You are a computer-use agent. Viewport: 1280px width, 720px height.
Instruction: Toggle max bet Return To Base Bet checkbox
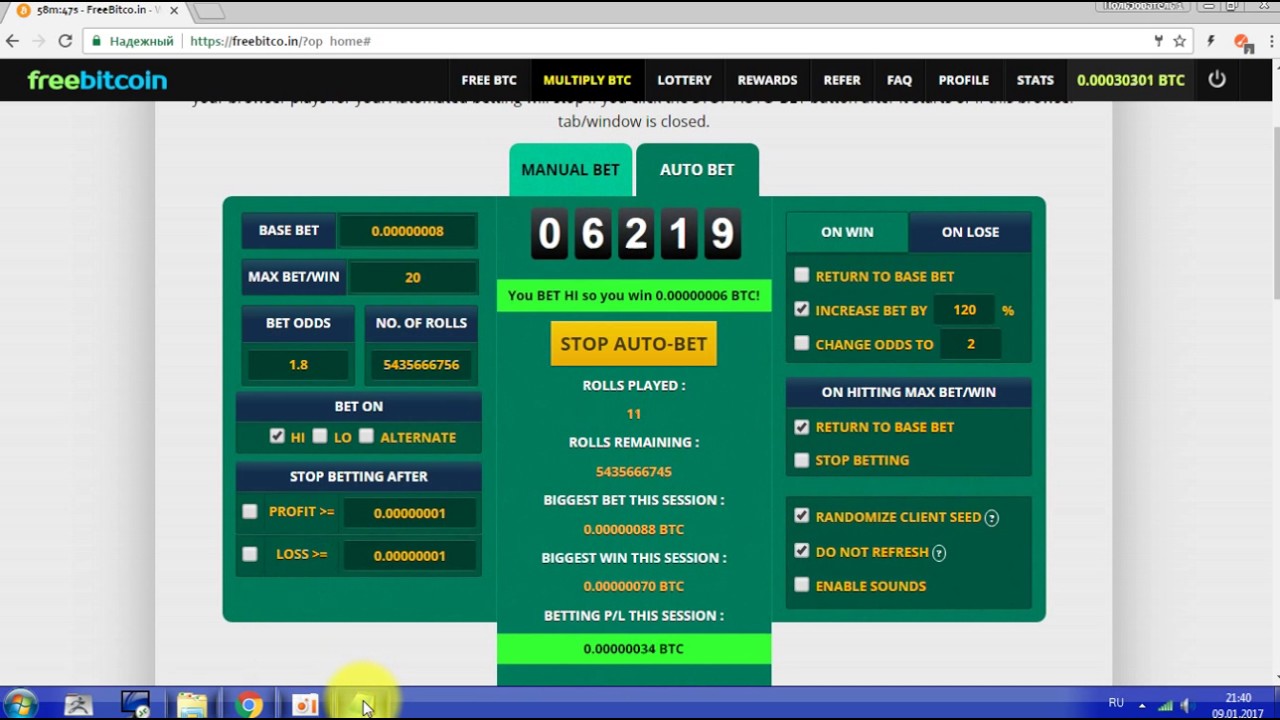tap(802, 426)
